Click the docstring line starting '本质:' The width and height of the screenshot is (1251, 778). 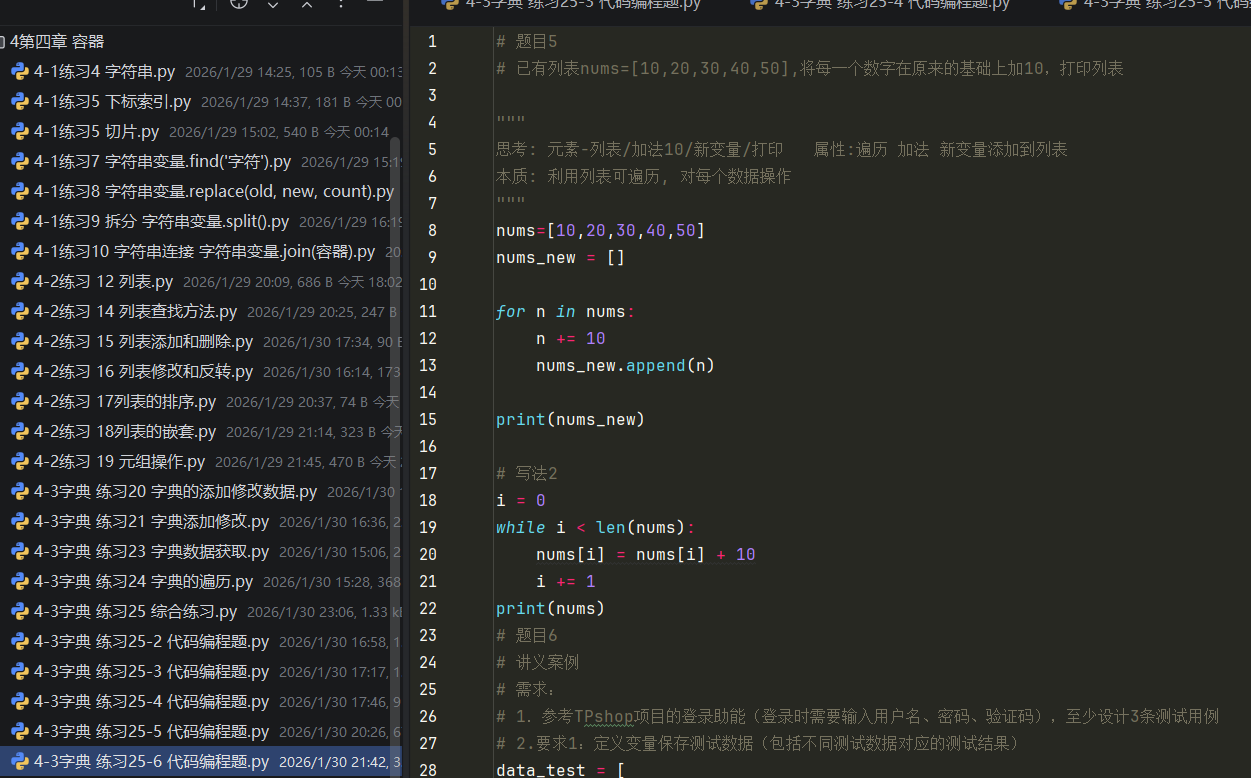643,177
